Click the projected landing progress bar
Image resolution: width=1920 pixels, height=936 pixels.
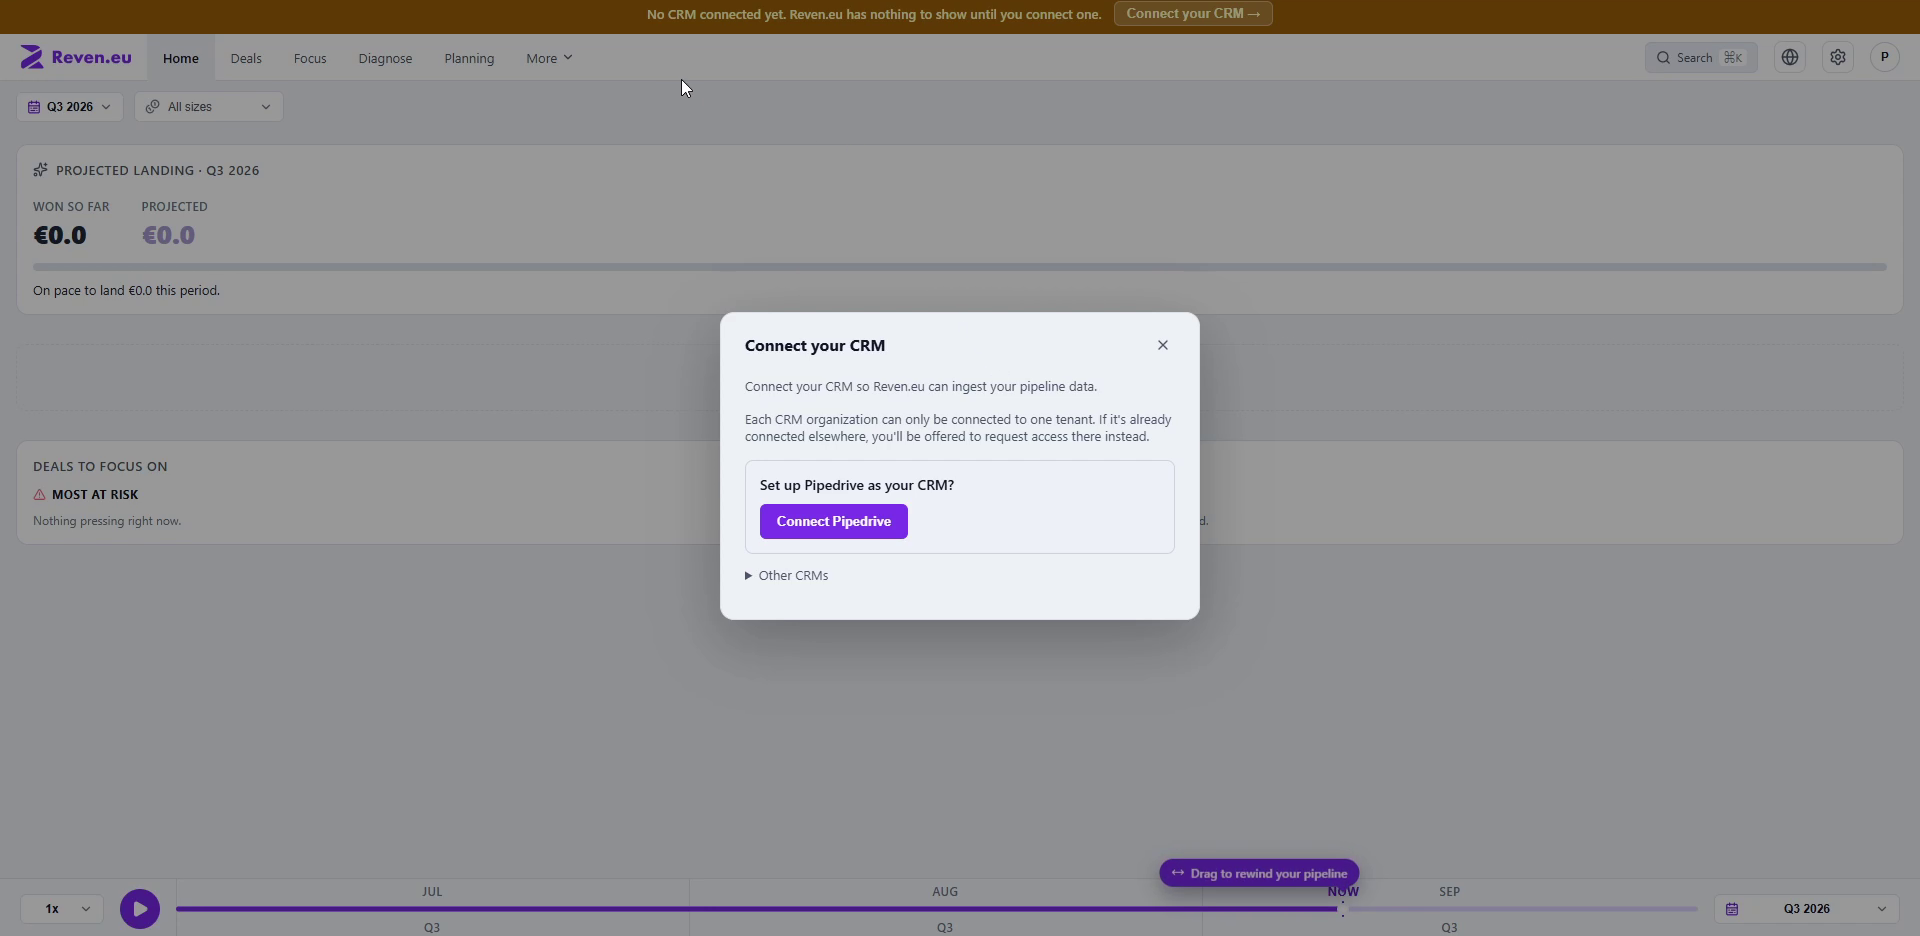click(x=960, y=267)
